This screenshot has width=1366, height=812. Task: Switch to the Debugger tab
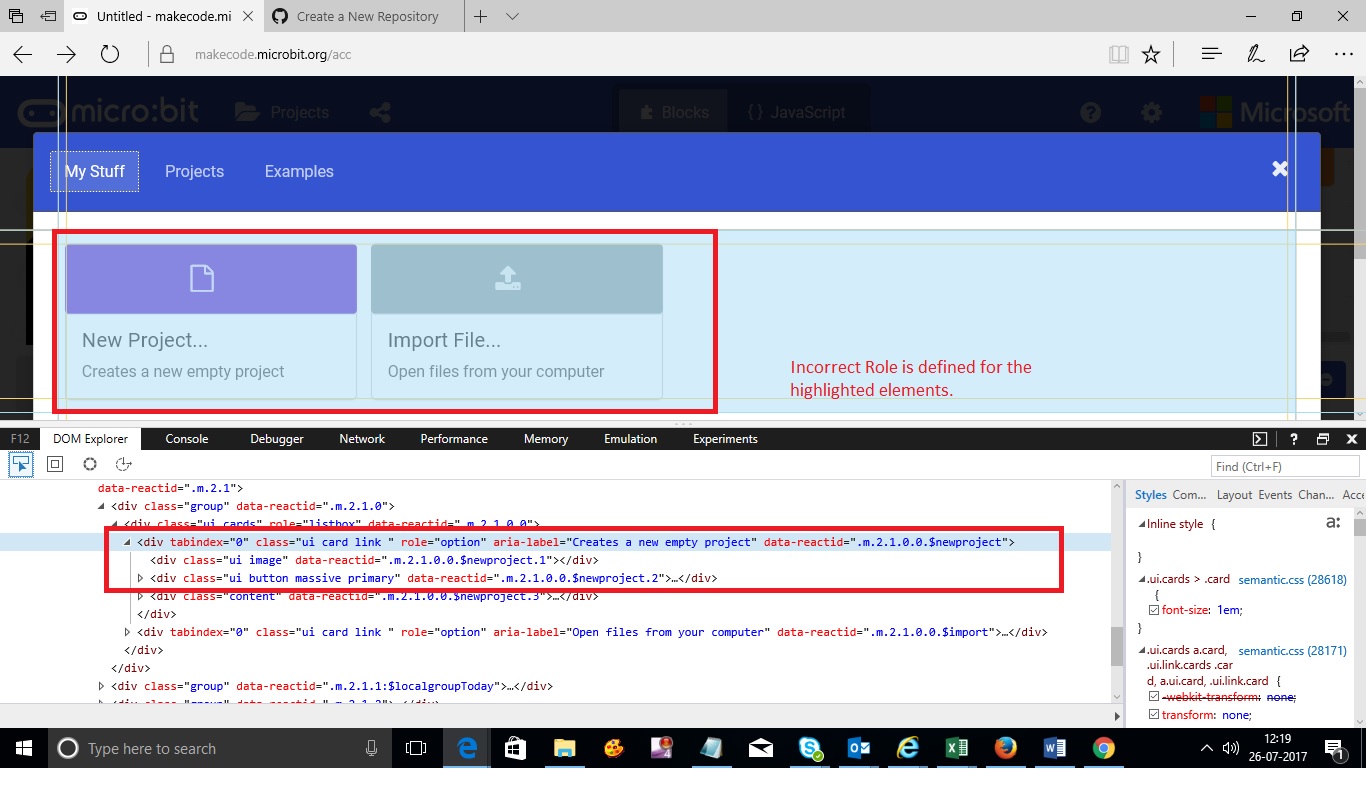(277, 439)
